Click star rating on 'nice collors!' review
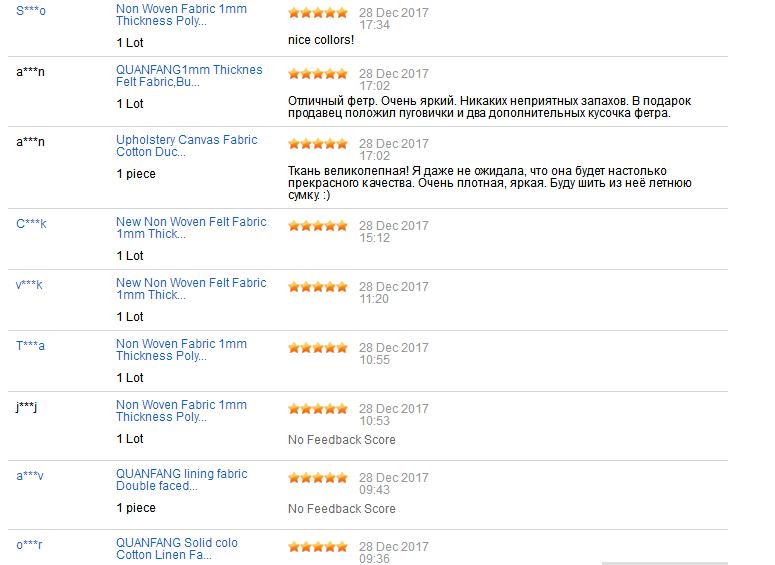775x565 pixels. click(318, 13)
